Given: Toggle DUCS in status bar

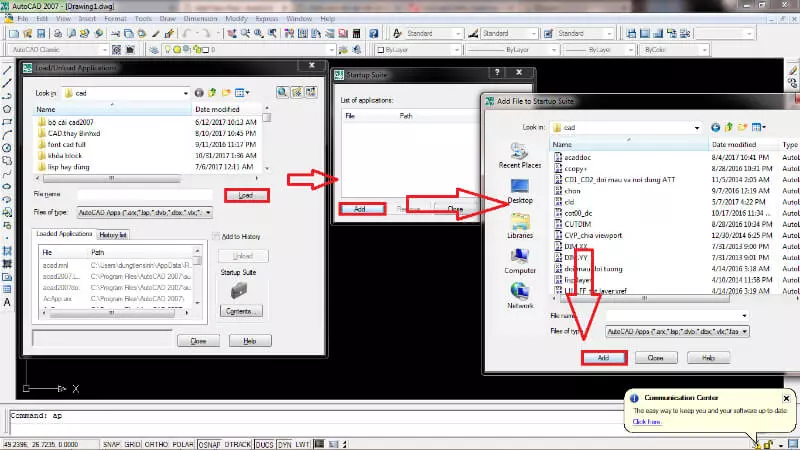Looking at the screenshot, I should [264, 444].
